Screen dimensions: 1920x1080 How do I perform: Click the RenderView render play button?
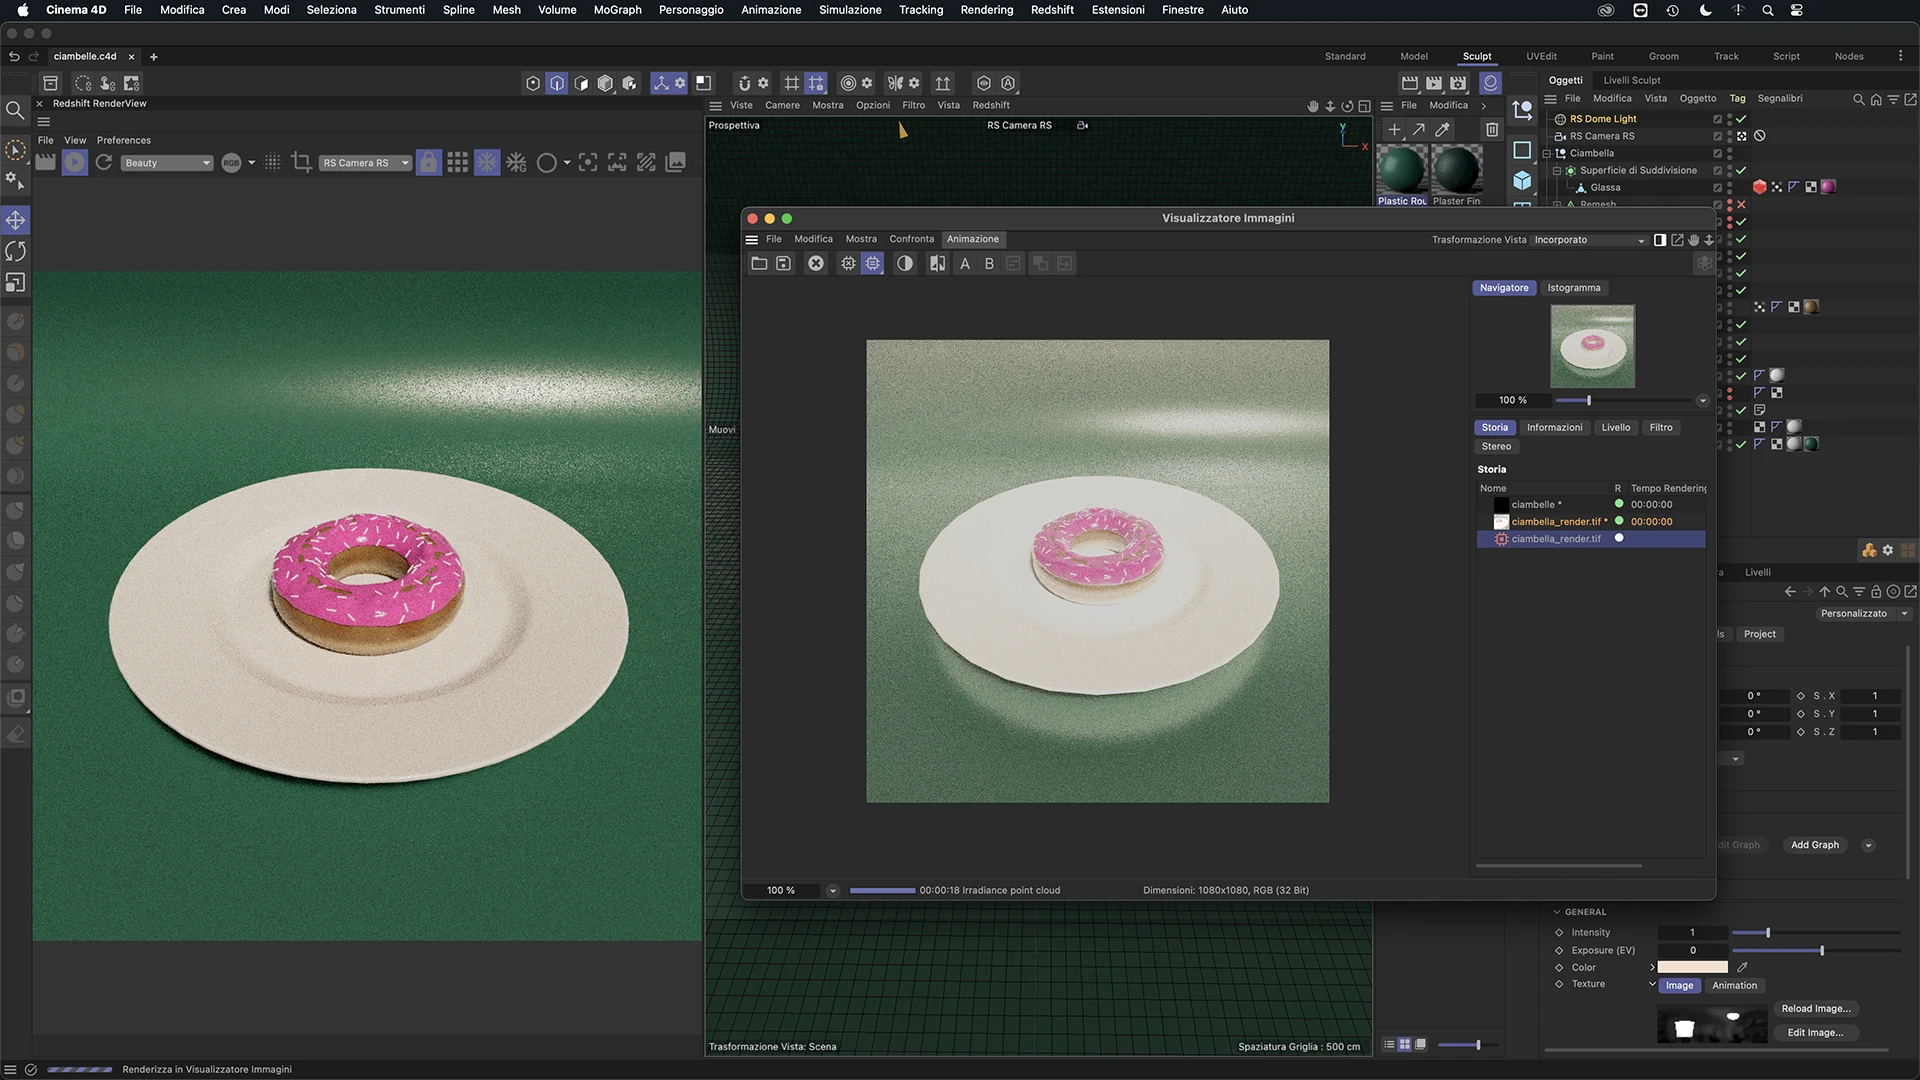click(75, 162)
